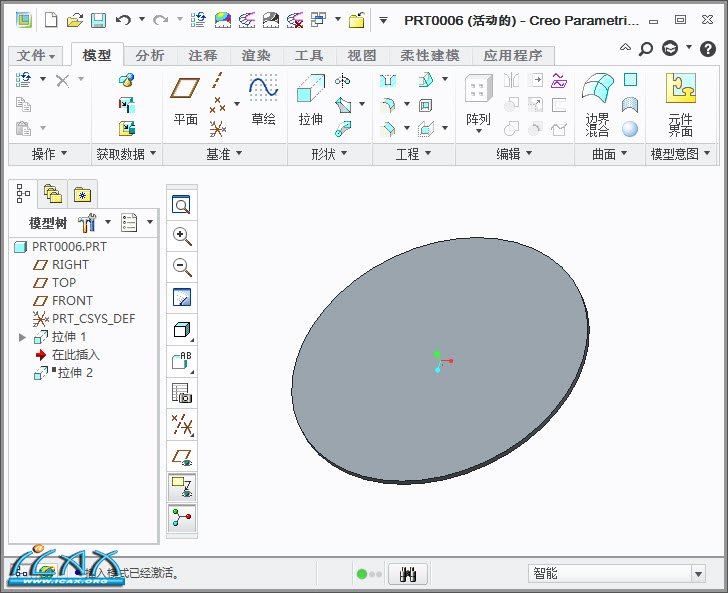Open the 阵列 (Pattern) tool
Screen dimensions: 728x593
point(478,100)
